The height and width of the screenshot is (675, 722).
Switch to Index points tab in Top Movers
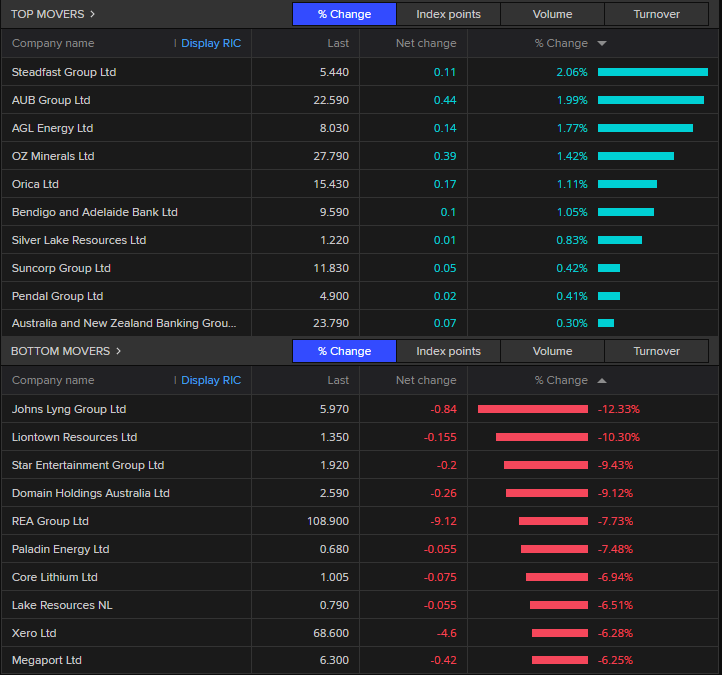pyautogui.click(x=448, y=14)
